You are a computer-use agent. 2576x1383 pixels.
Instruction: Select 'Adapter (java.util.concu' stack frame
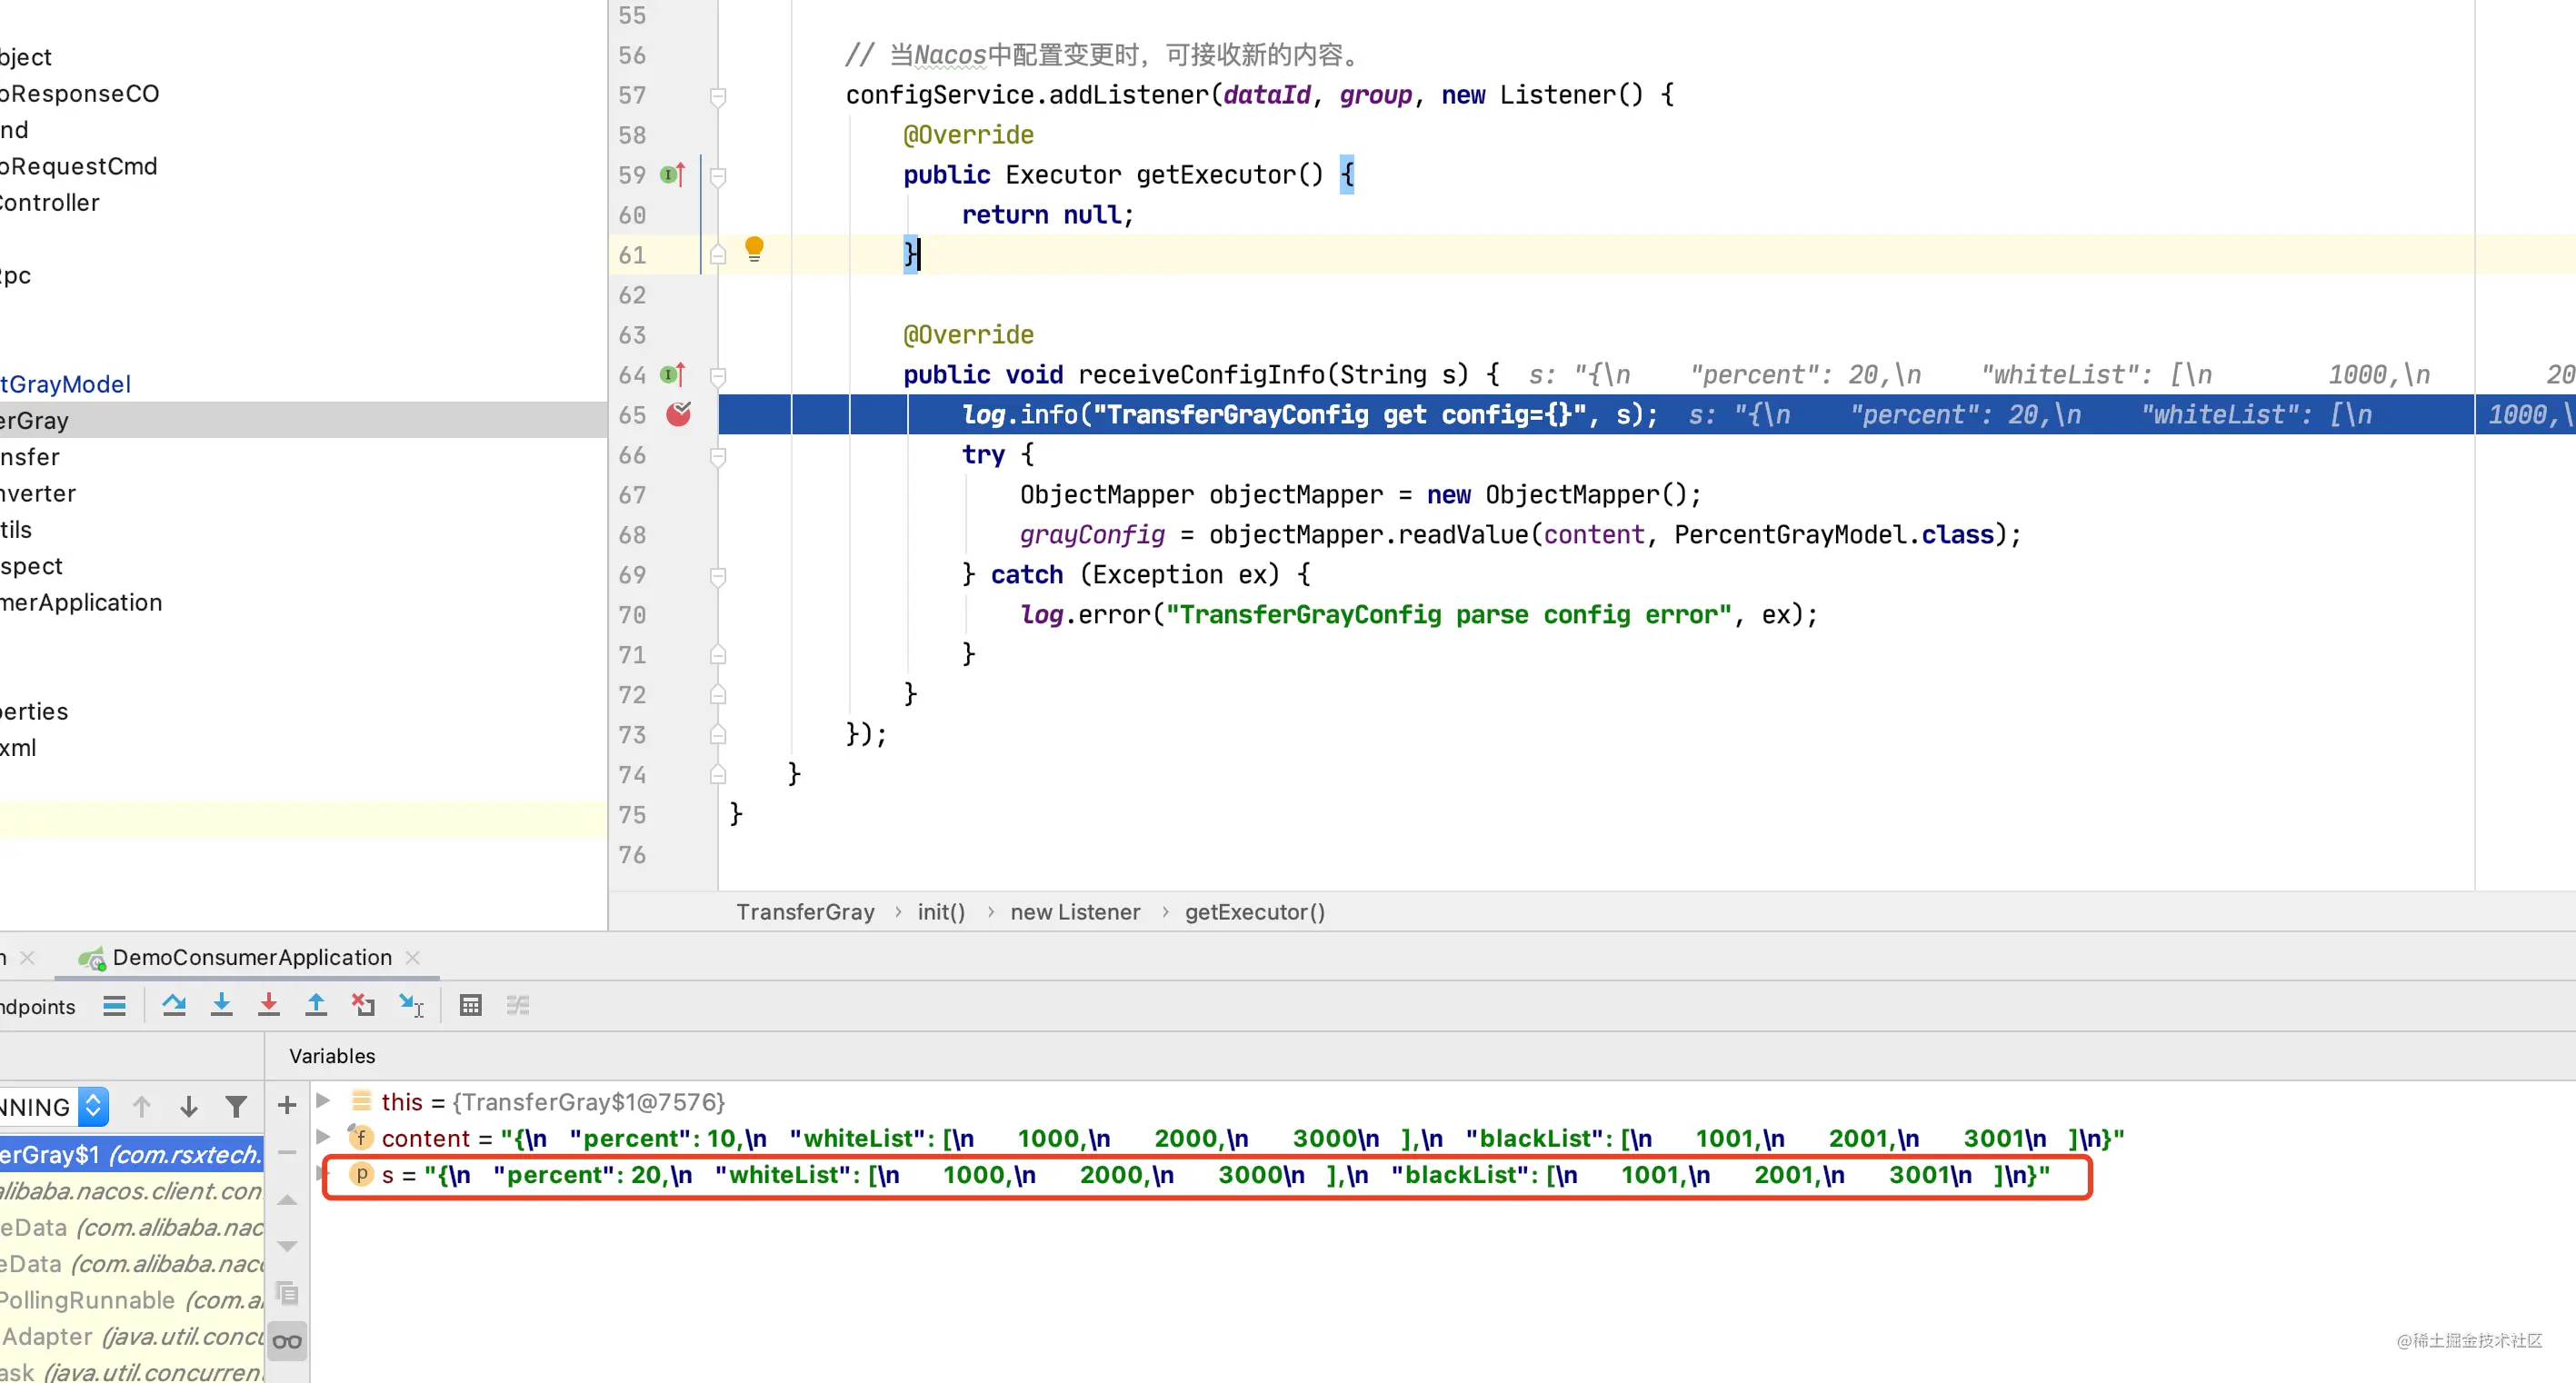click(x=132, y=1336)
